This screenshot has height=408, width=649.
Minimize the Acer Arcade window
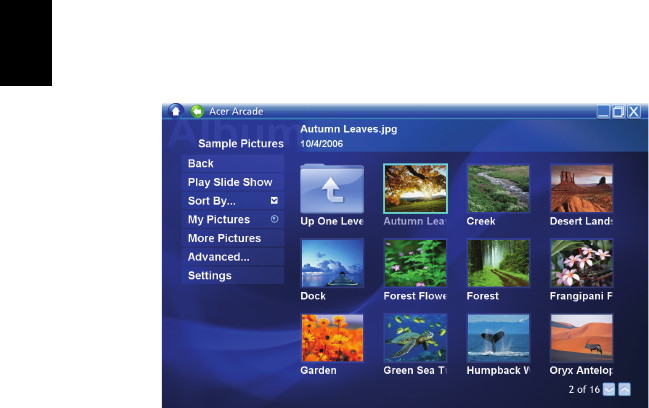[603, 111]
